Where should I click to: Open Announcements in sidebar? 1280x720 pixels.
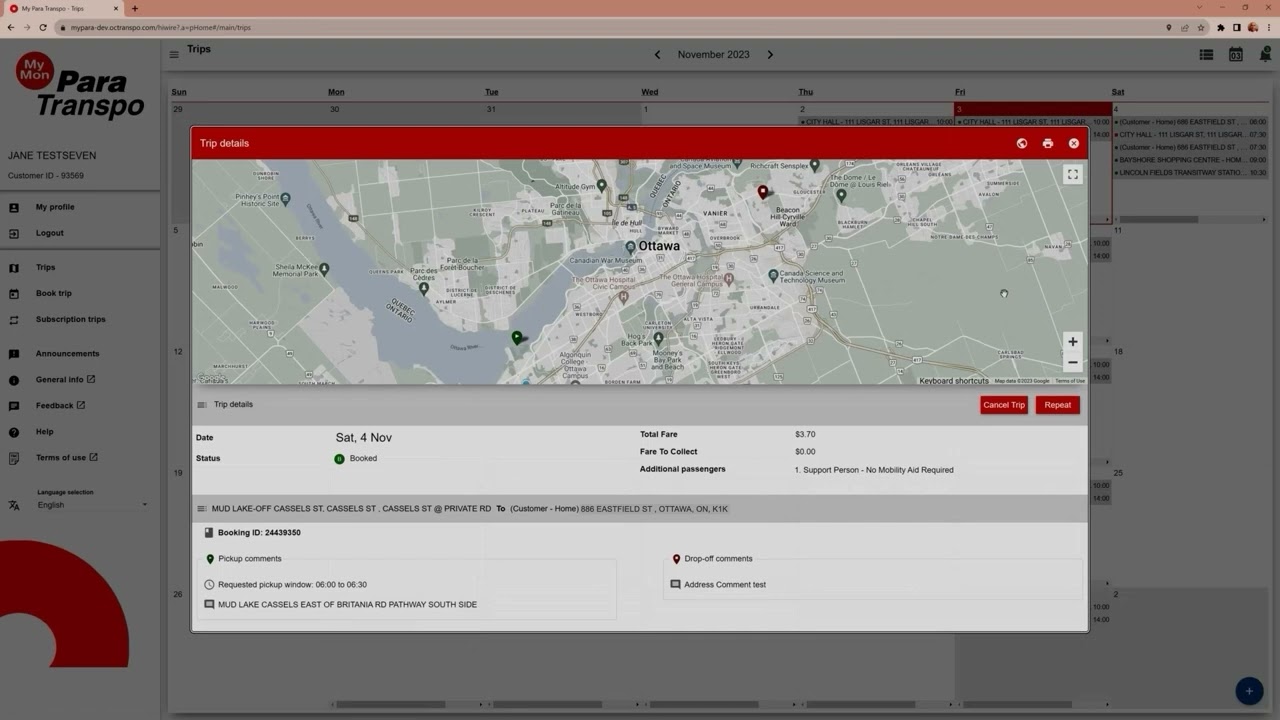(x=68, y=353)
